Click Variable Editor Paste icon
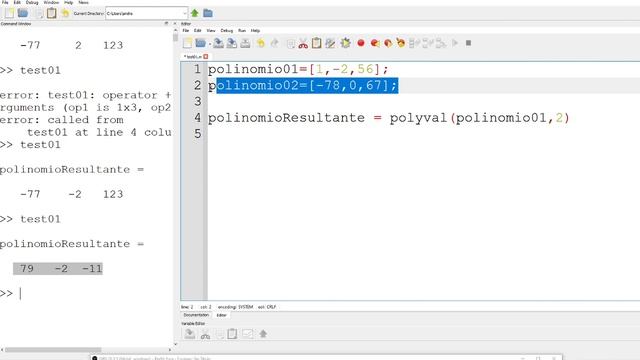 click(x=232, y=334)
